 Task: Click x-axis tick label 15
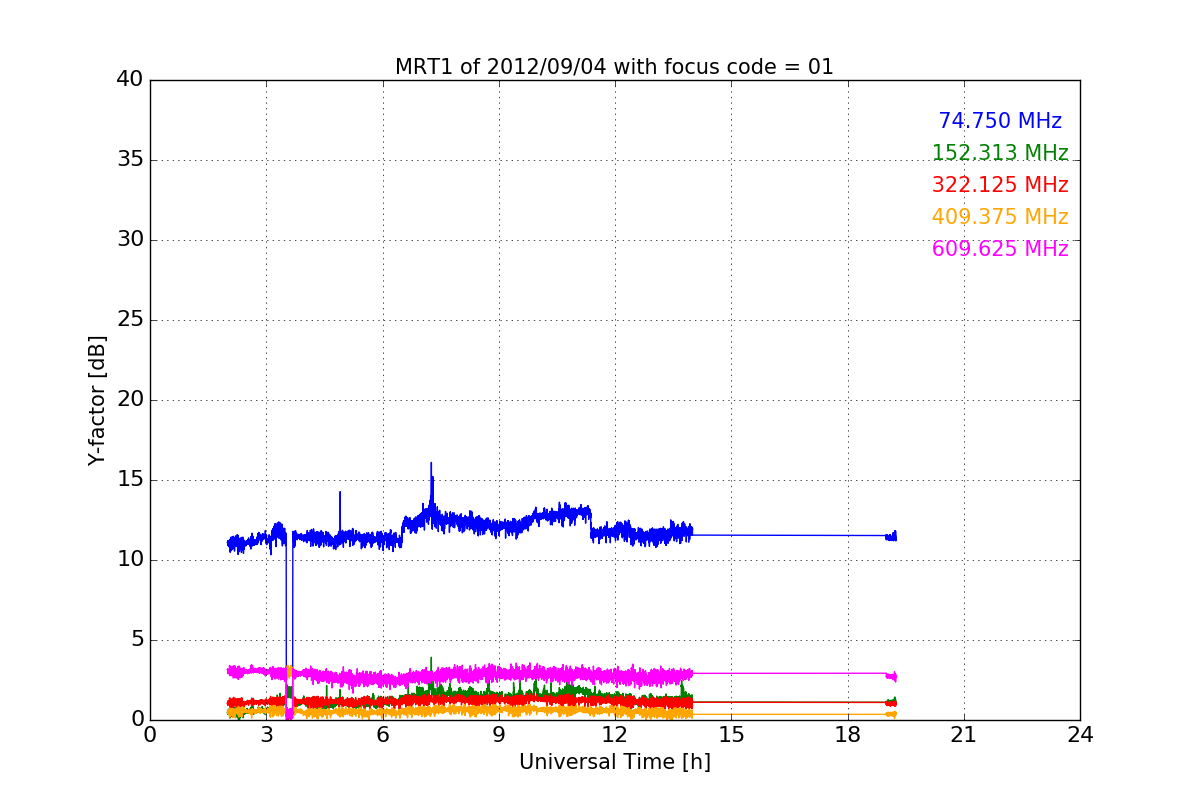click(x=731, y=735)
